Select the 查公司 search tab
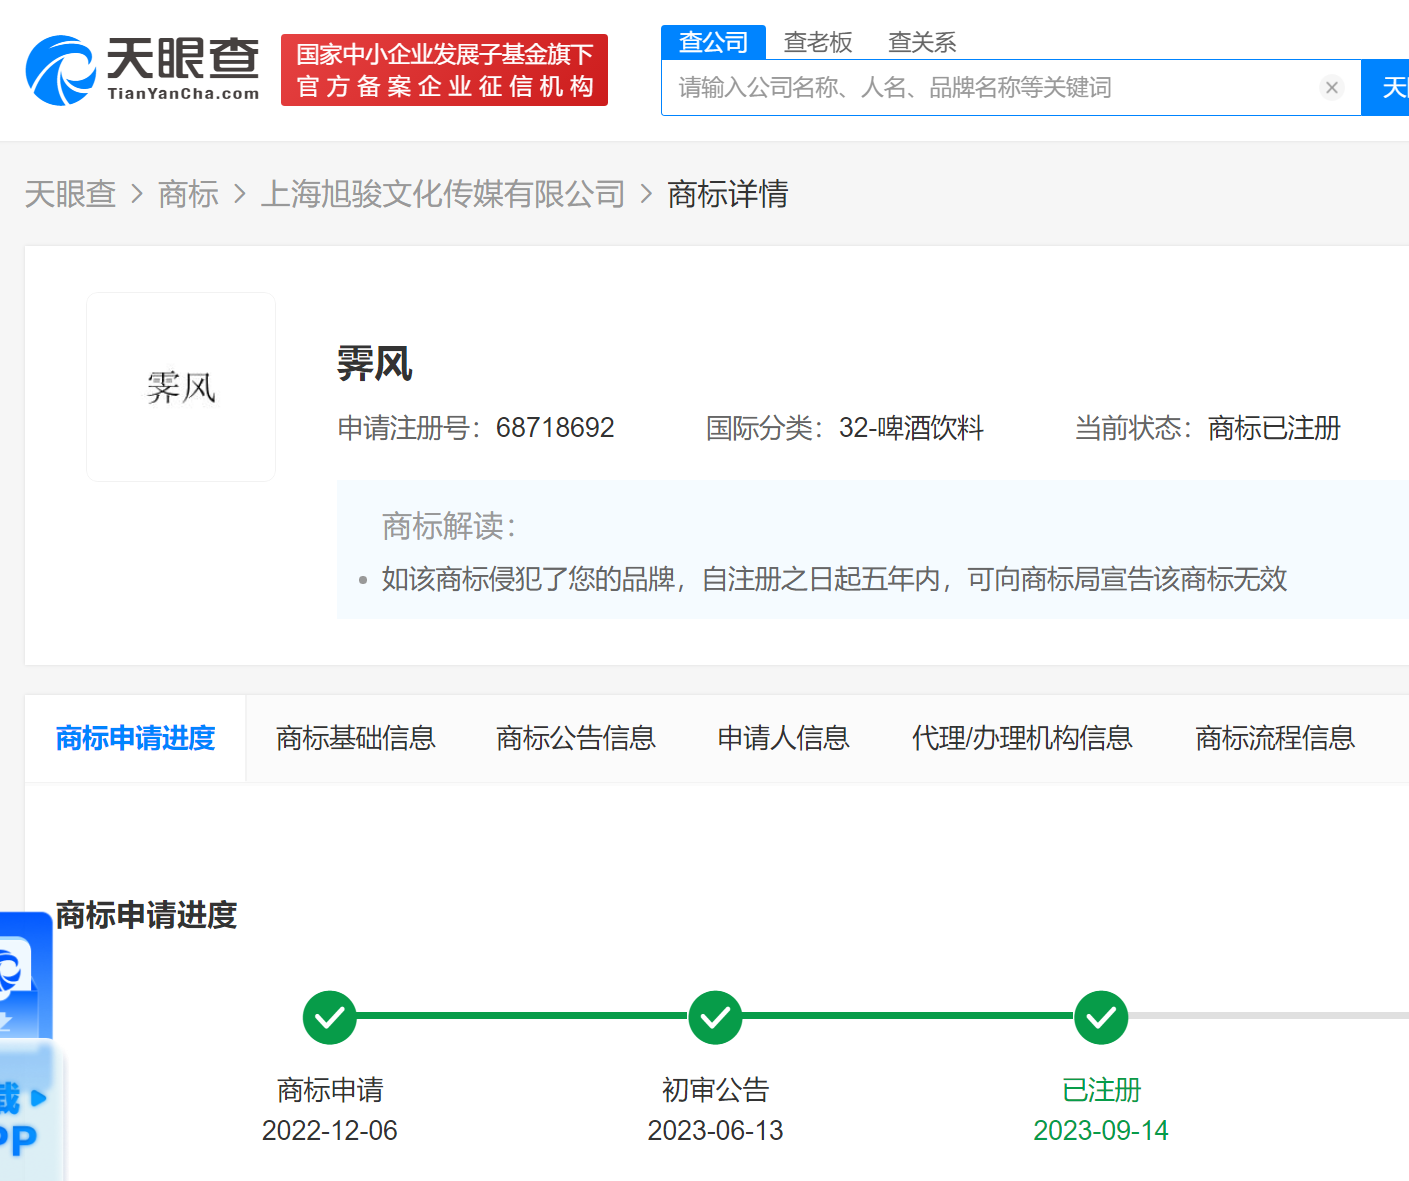This screenshot has width=1409, height=1181. click(713, 42)
